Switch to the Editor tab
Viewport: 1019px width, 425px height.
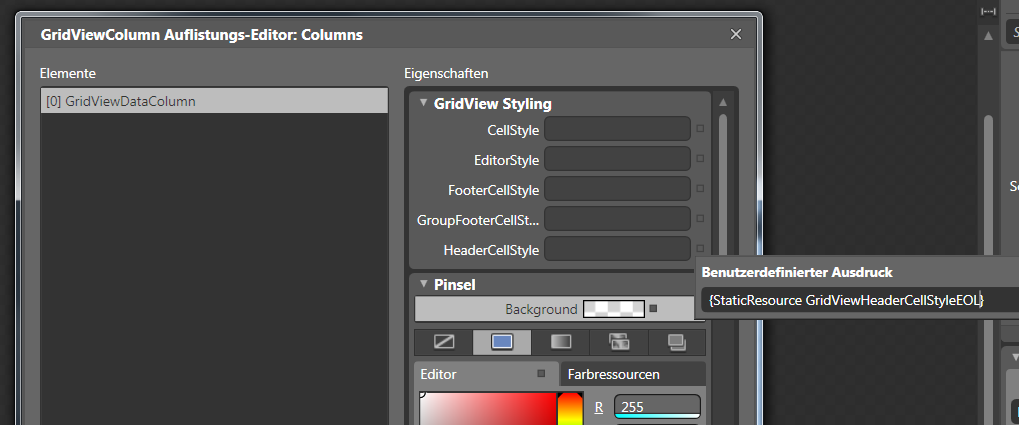point(439,374)
